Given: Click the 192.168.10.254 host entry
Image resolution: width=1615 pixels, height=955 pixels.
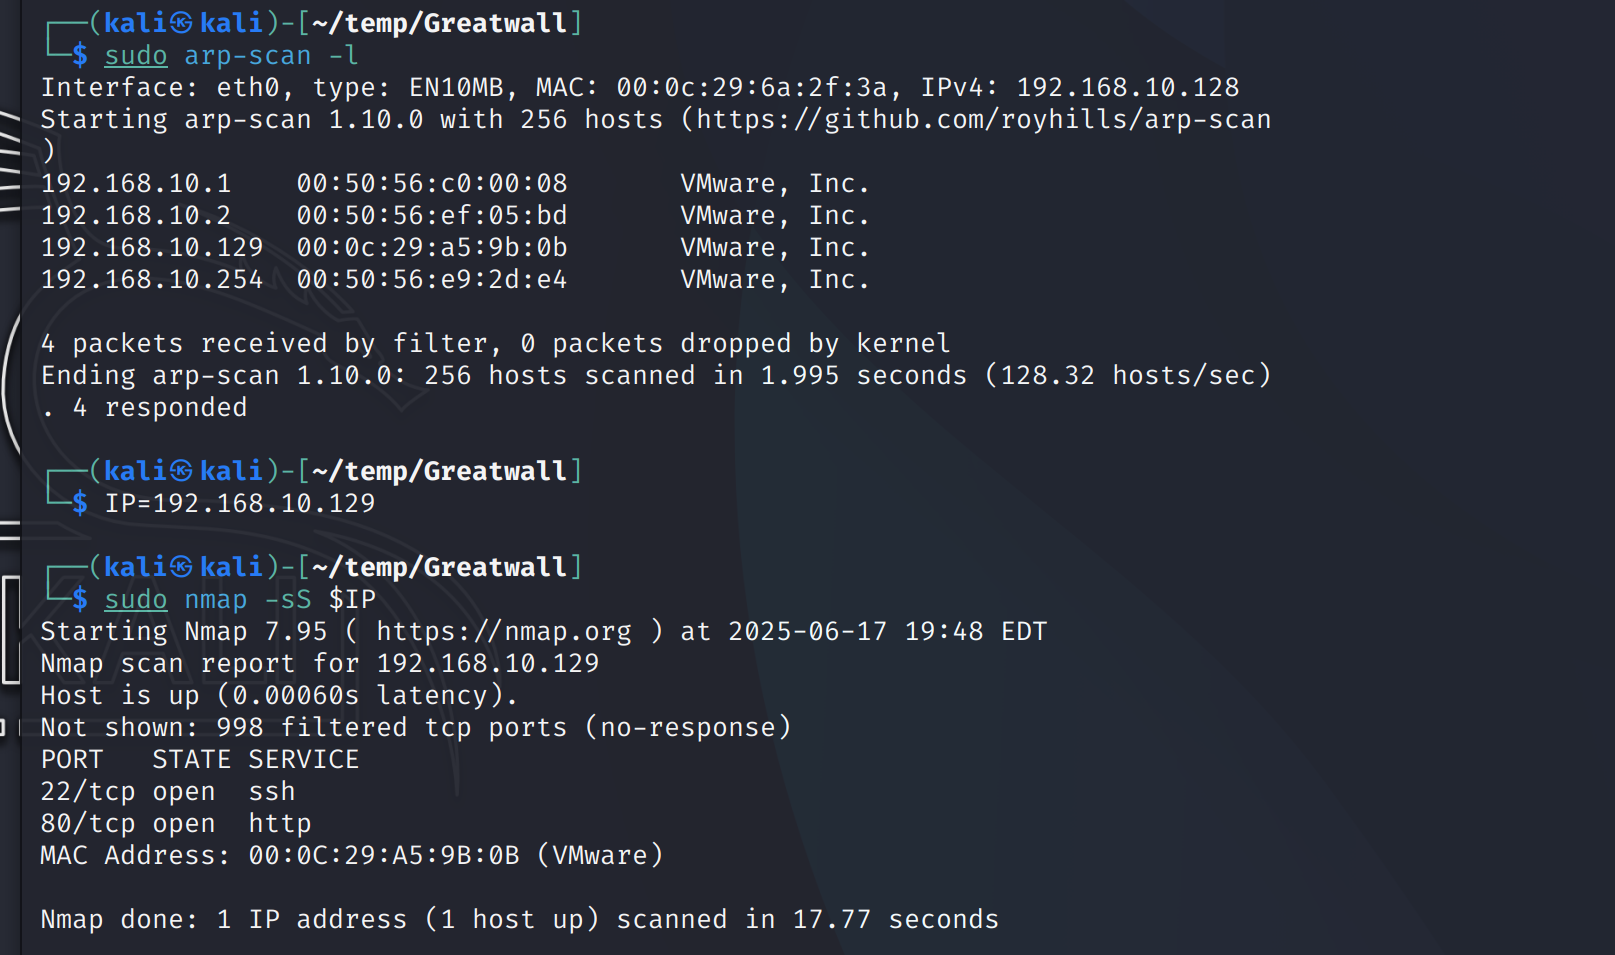Looking at the screenshot, I should click(x=152, y=280).
